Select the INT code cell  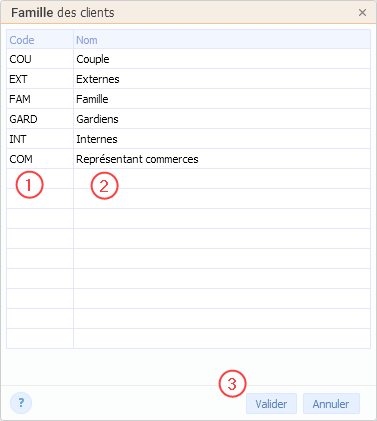(x=40, y=139)
